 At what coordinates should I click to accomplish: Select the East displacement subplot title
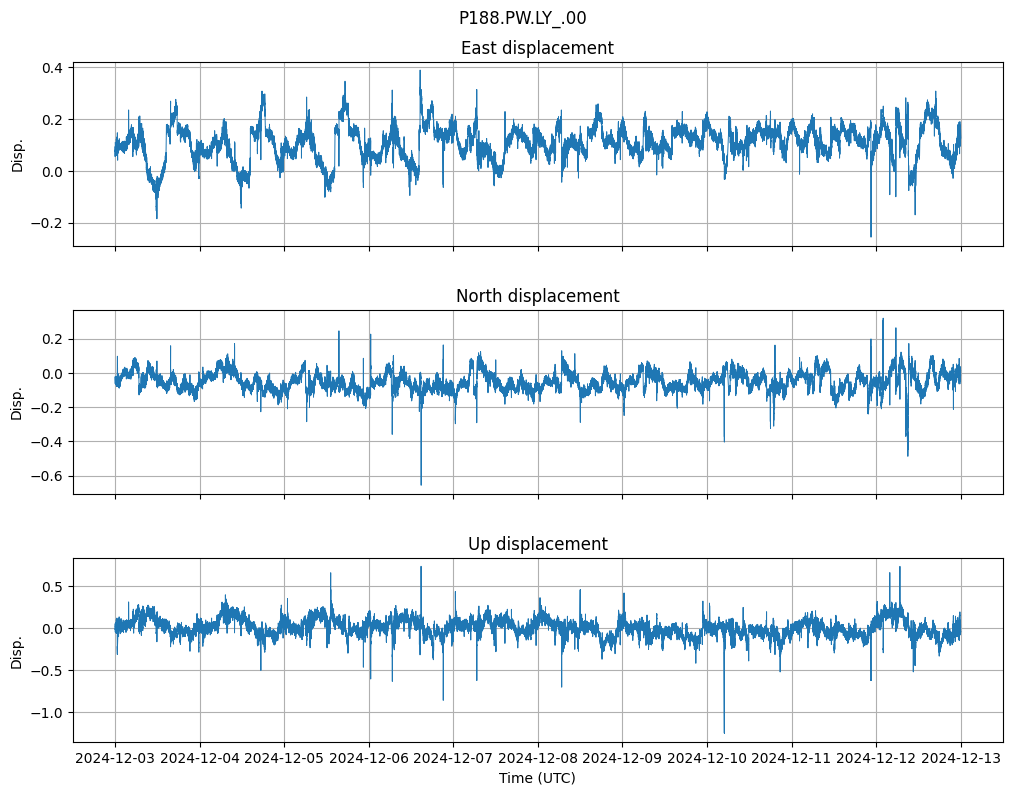(537, 48)
